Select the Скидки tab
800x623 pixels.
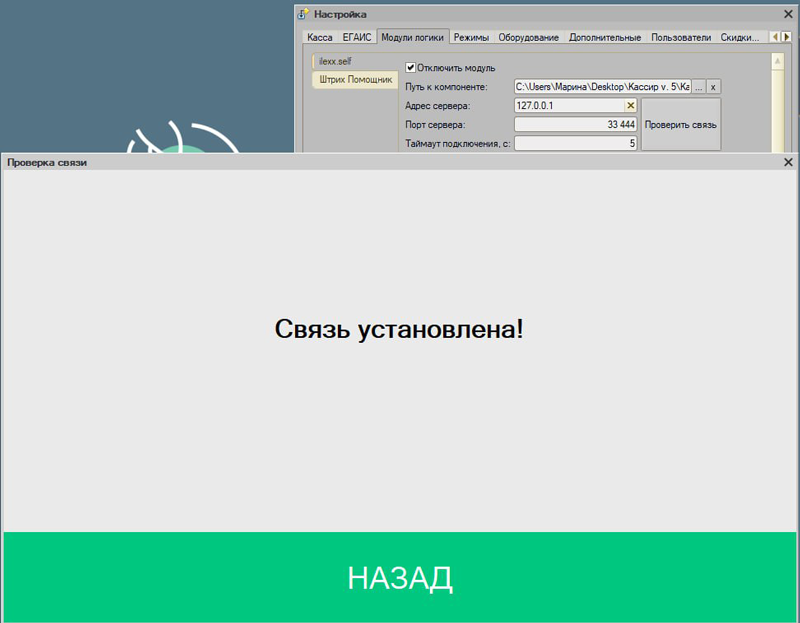coord(739,37)
